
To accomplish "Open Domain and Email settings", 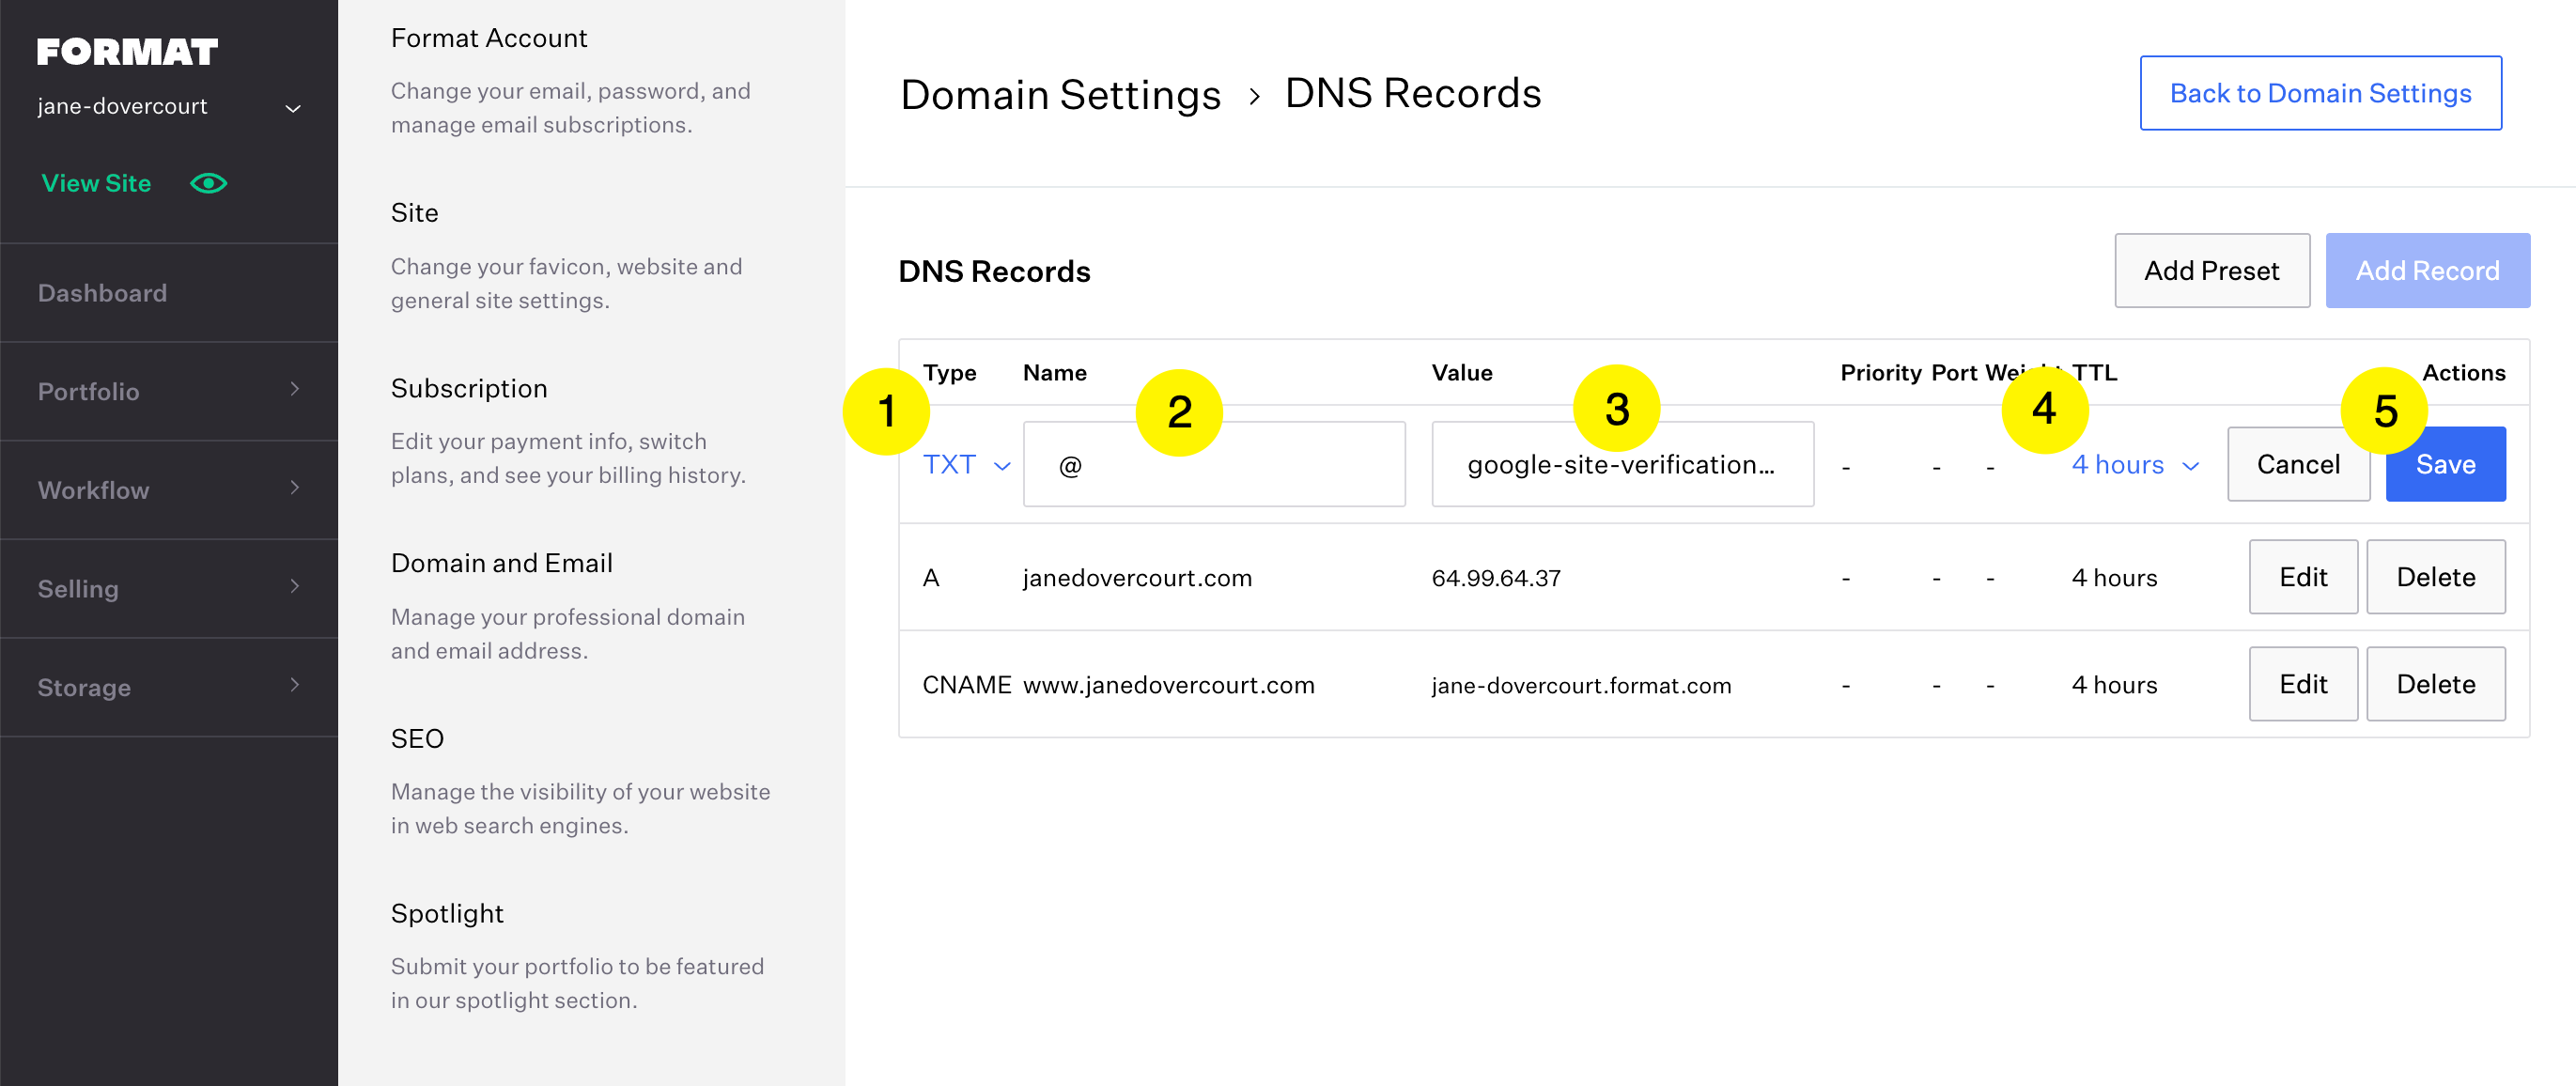I will pos(501,563).
